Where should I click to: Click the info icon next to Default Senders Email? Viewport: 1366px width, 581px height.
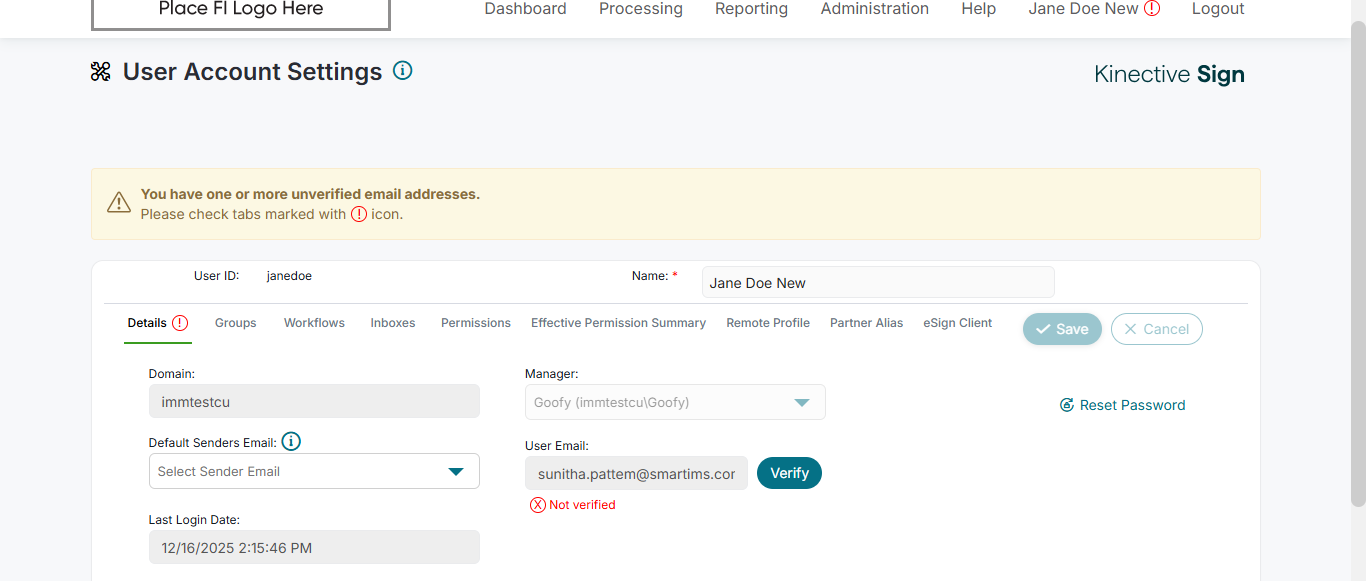(x=291, y=442)
